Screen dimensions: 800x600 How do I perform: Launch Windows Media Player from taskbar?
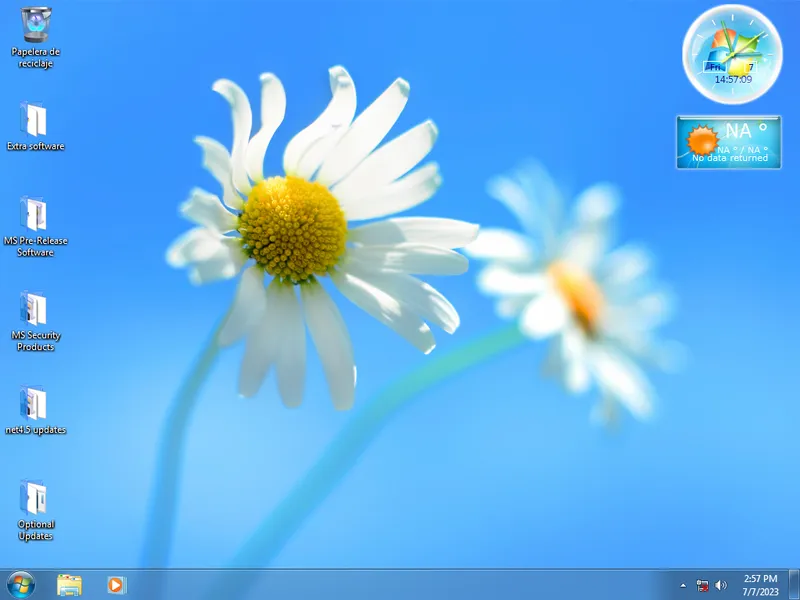click(x=117, y=585)
